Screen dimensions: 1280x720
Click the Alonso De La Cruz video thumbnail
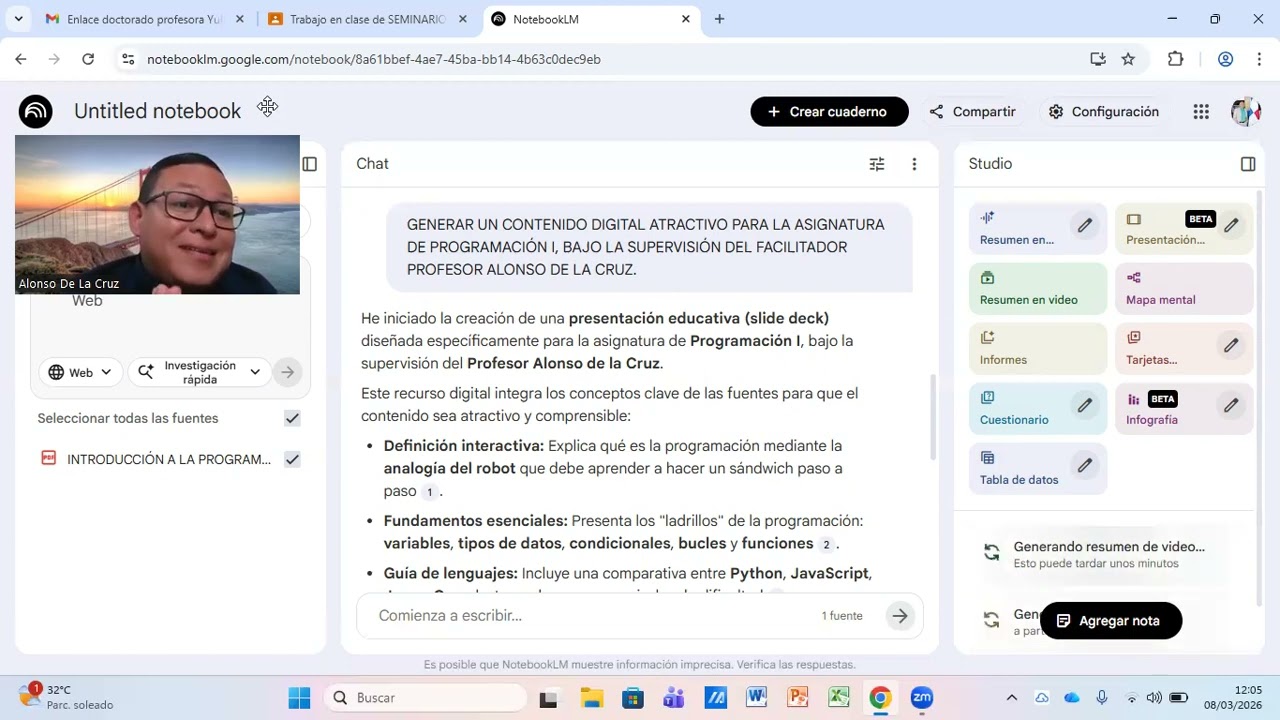pyautogui.click(x=157, y=215)
